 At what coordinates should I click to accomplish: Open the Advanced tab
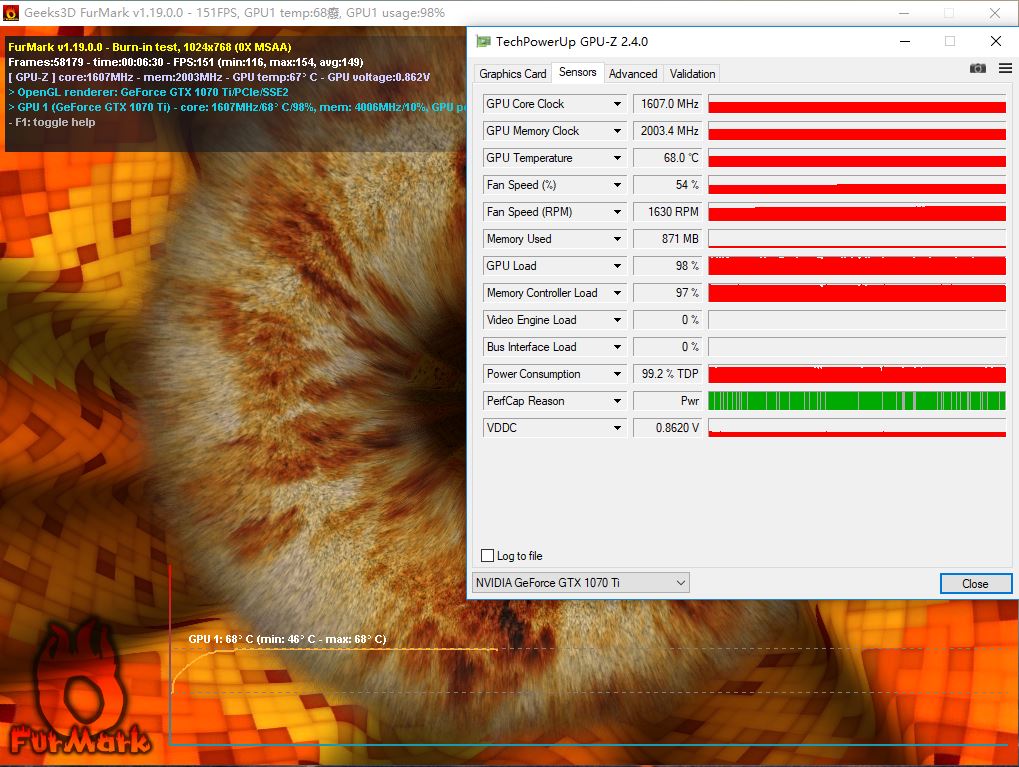633,73
